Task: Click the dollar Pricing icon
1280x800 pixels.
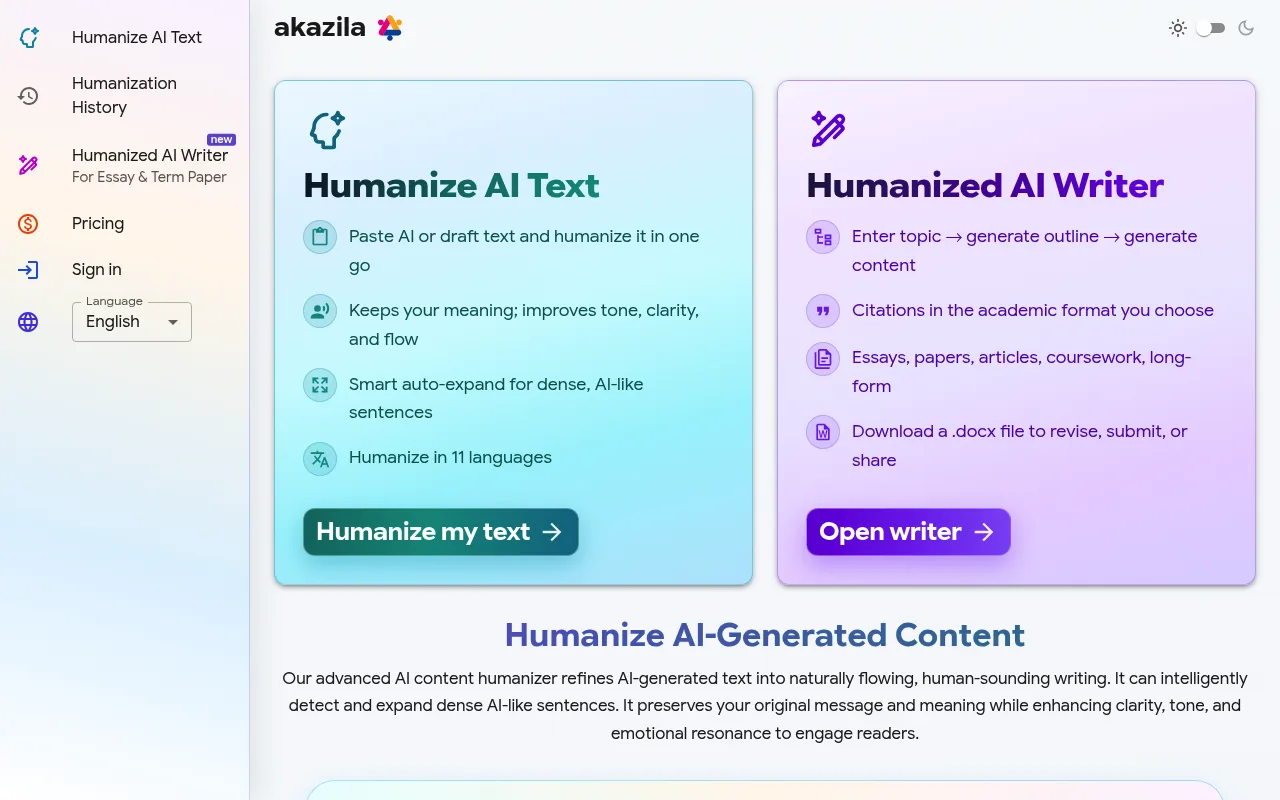Action: [x=28, y=224]
